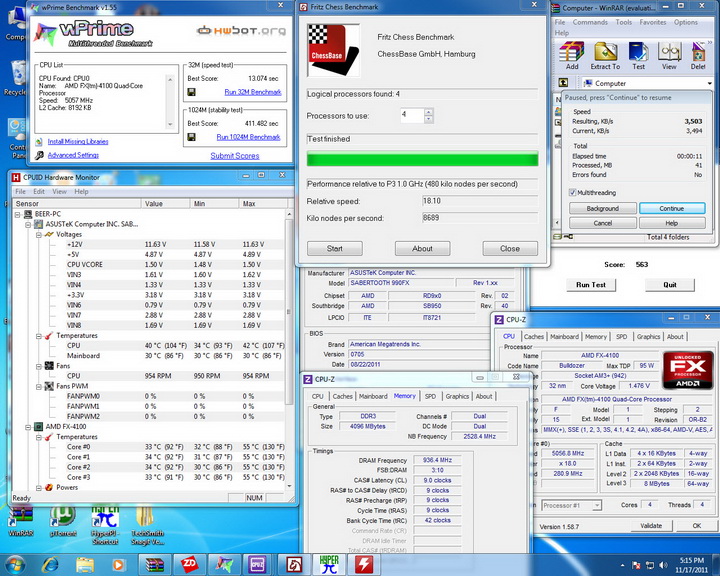Click red lightning bolt taskbar icon
Viewport: 720px width, 576px height.
[x=363, y=565]
